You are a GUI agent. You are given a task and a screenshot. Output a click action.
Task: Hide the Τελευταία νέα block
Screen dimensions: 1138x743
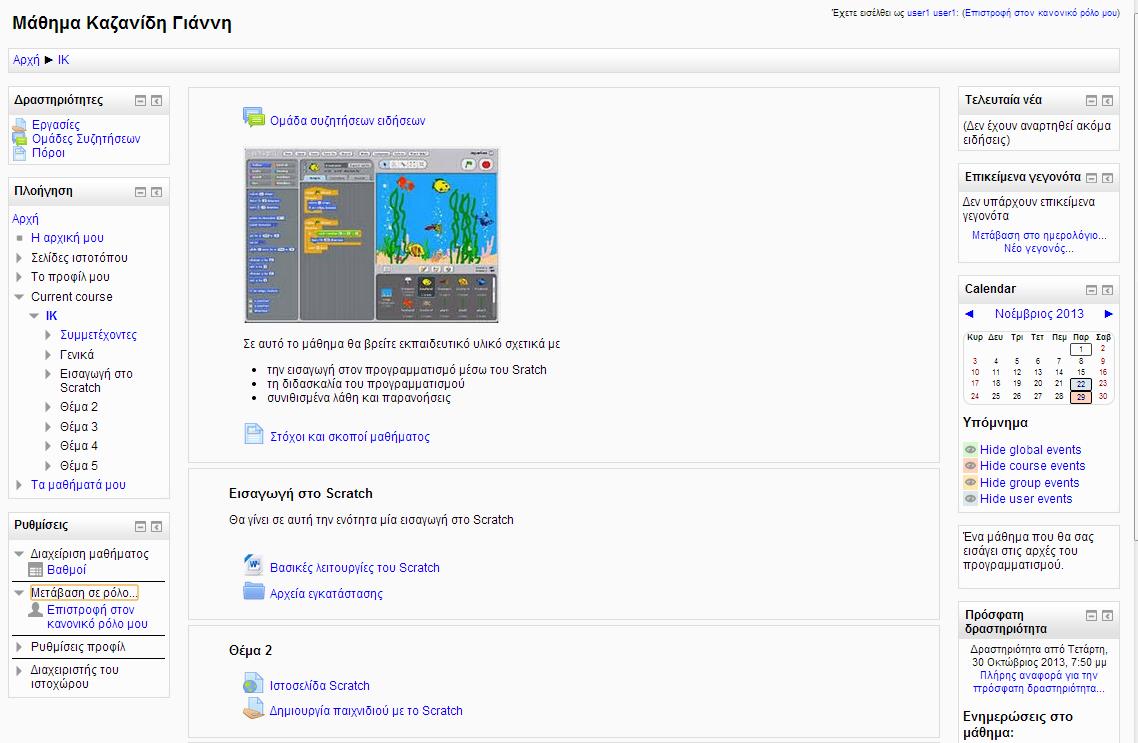pyautogui.click(x=1092, y=101)
